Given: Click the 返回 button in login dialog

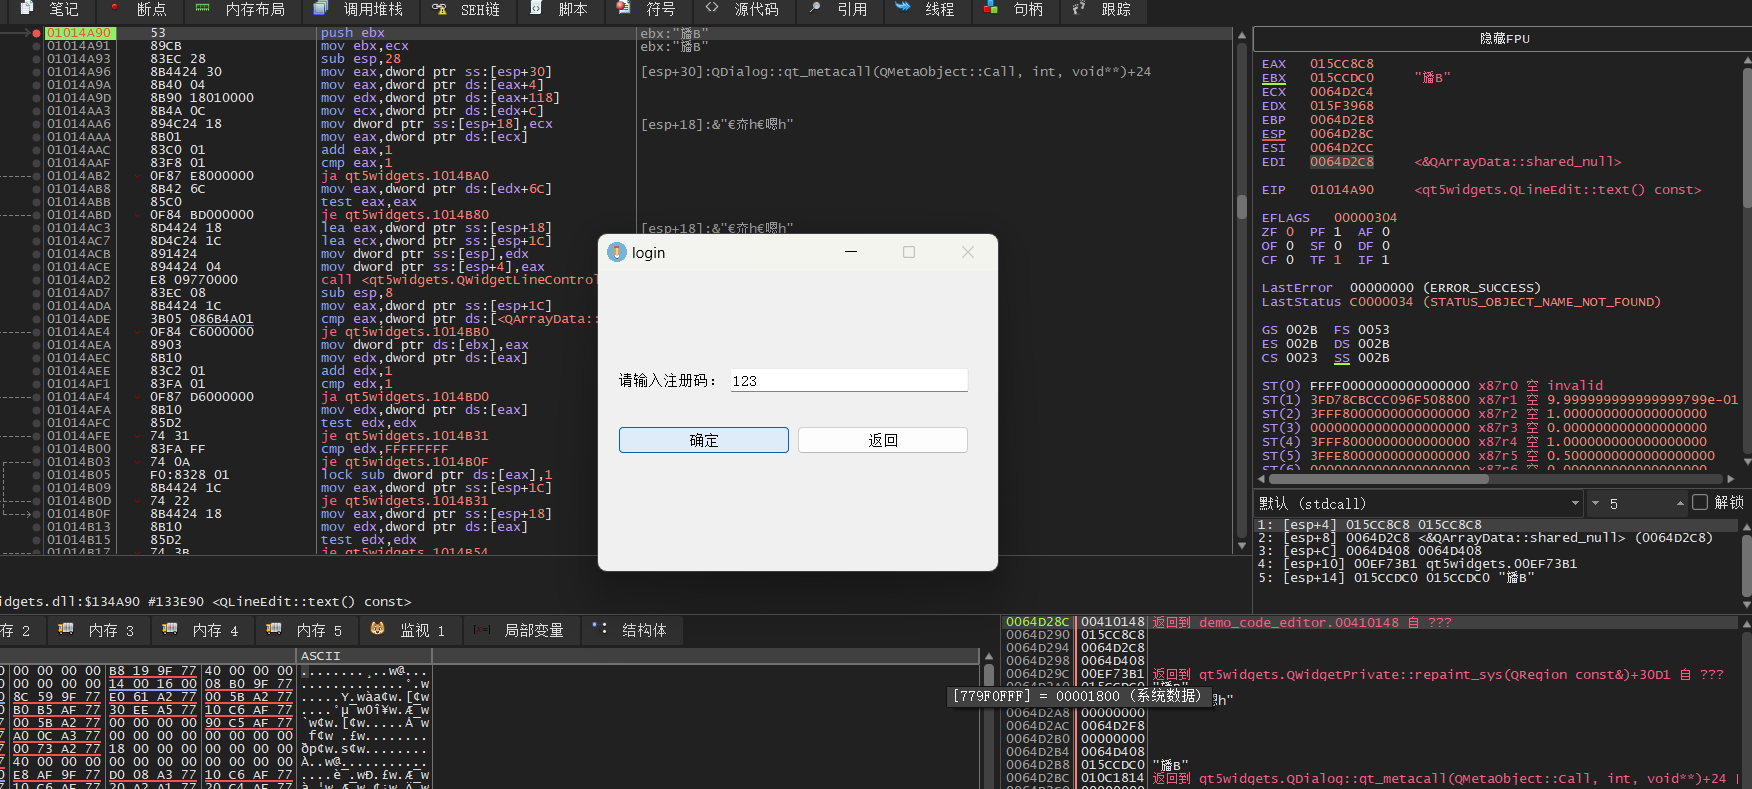Looking at the screenshot, I should (x=882, y=440).
